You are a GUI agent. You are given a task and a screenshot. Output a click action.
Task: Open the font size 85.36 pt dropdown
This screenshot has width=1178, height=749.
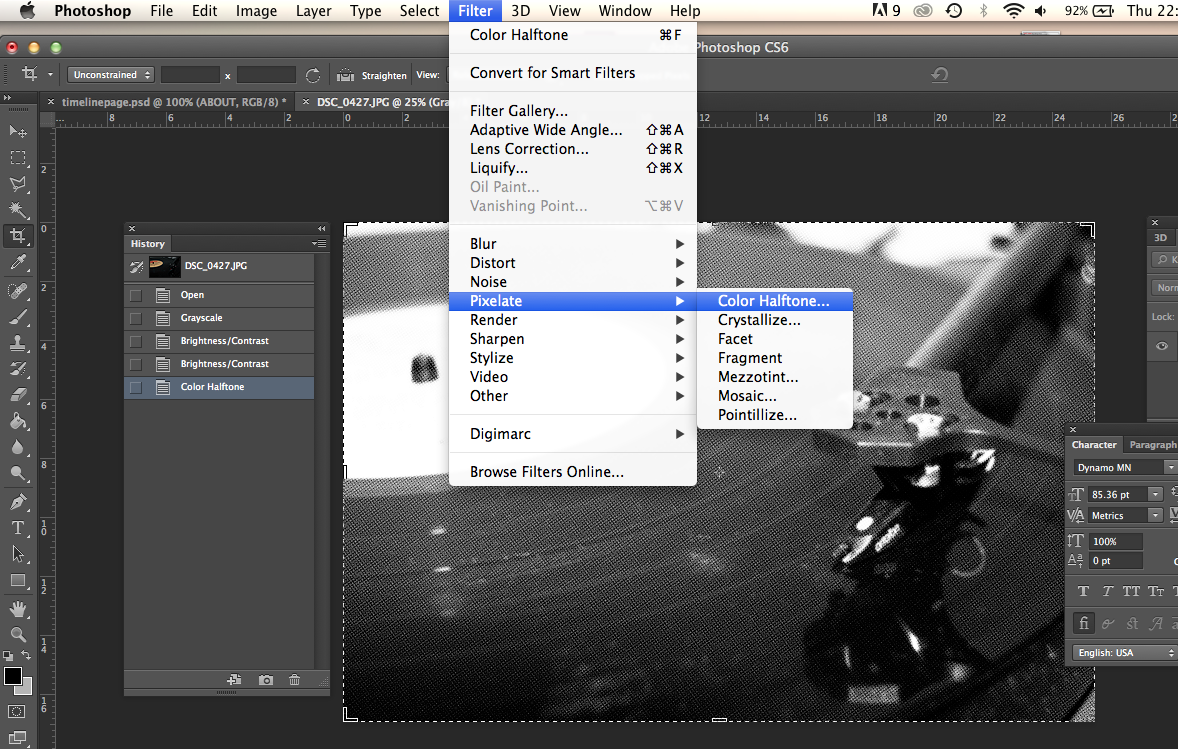(1155, 494)
